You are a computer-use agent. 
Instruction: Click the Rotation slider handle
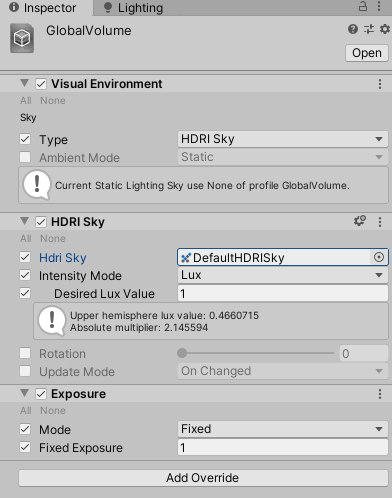tap(182, 353)
